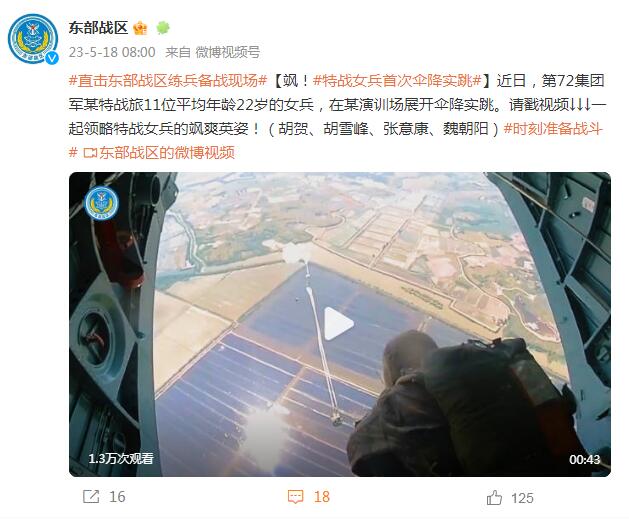The height and width of the screenshot is (519, 629).
Task: Click the repost count 16
Action: (x=118, y=497)
